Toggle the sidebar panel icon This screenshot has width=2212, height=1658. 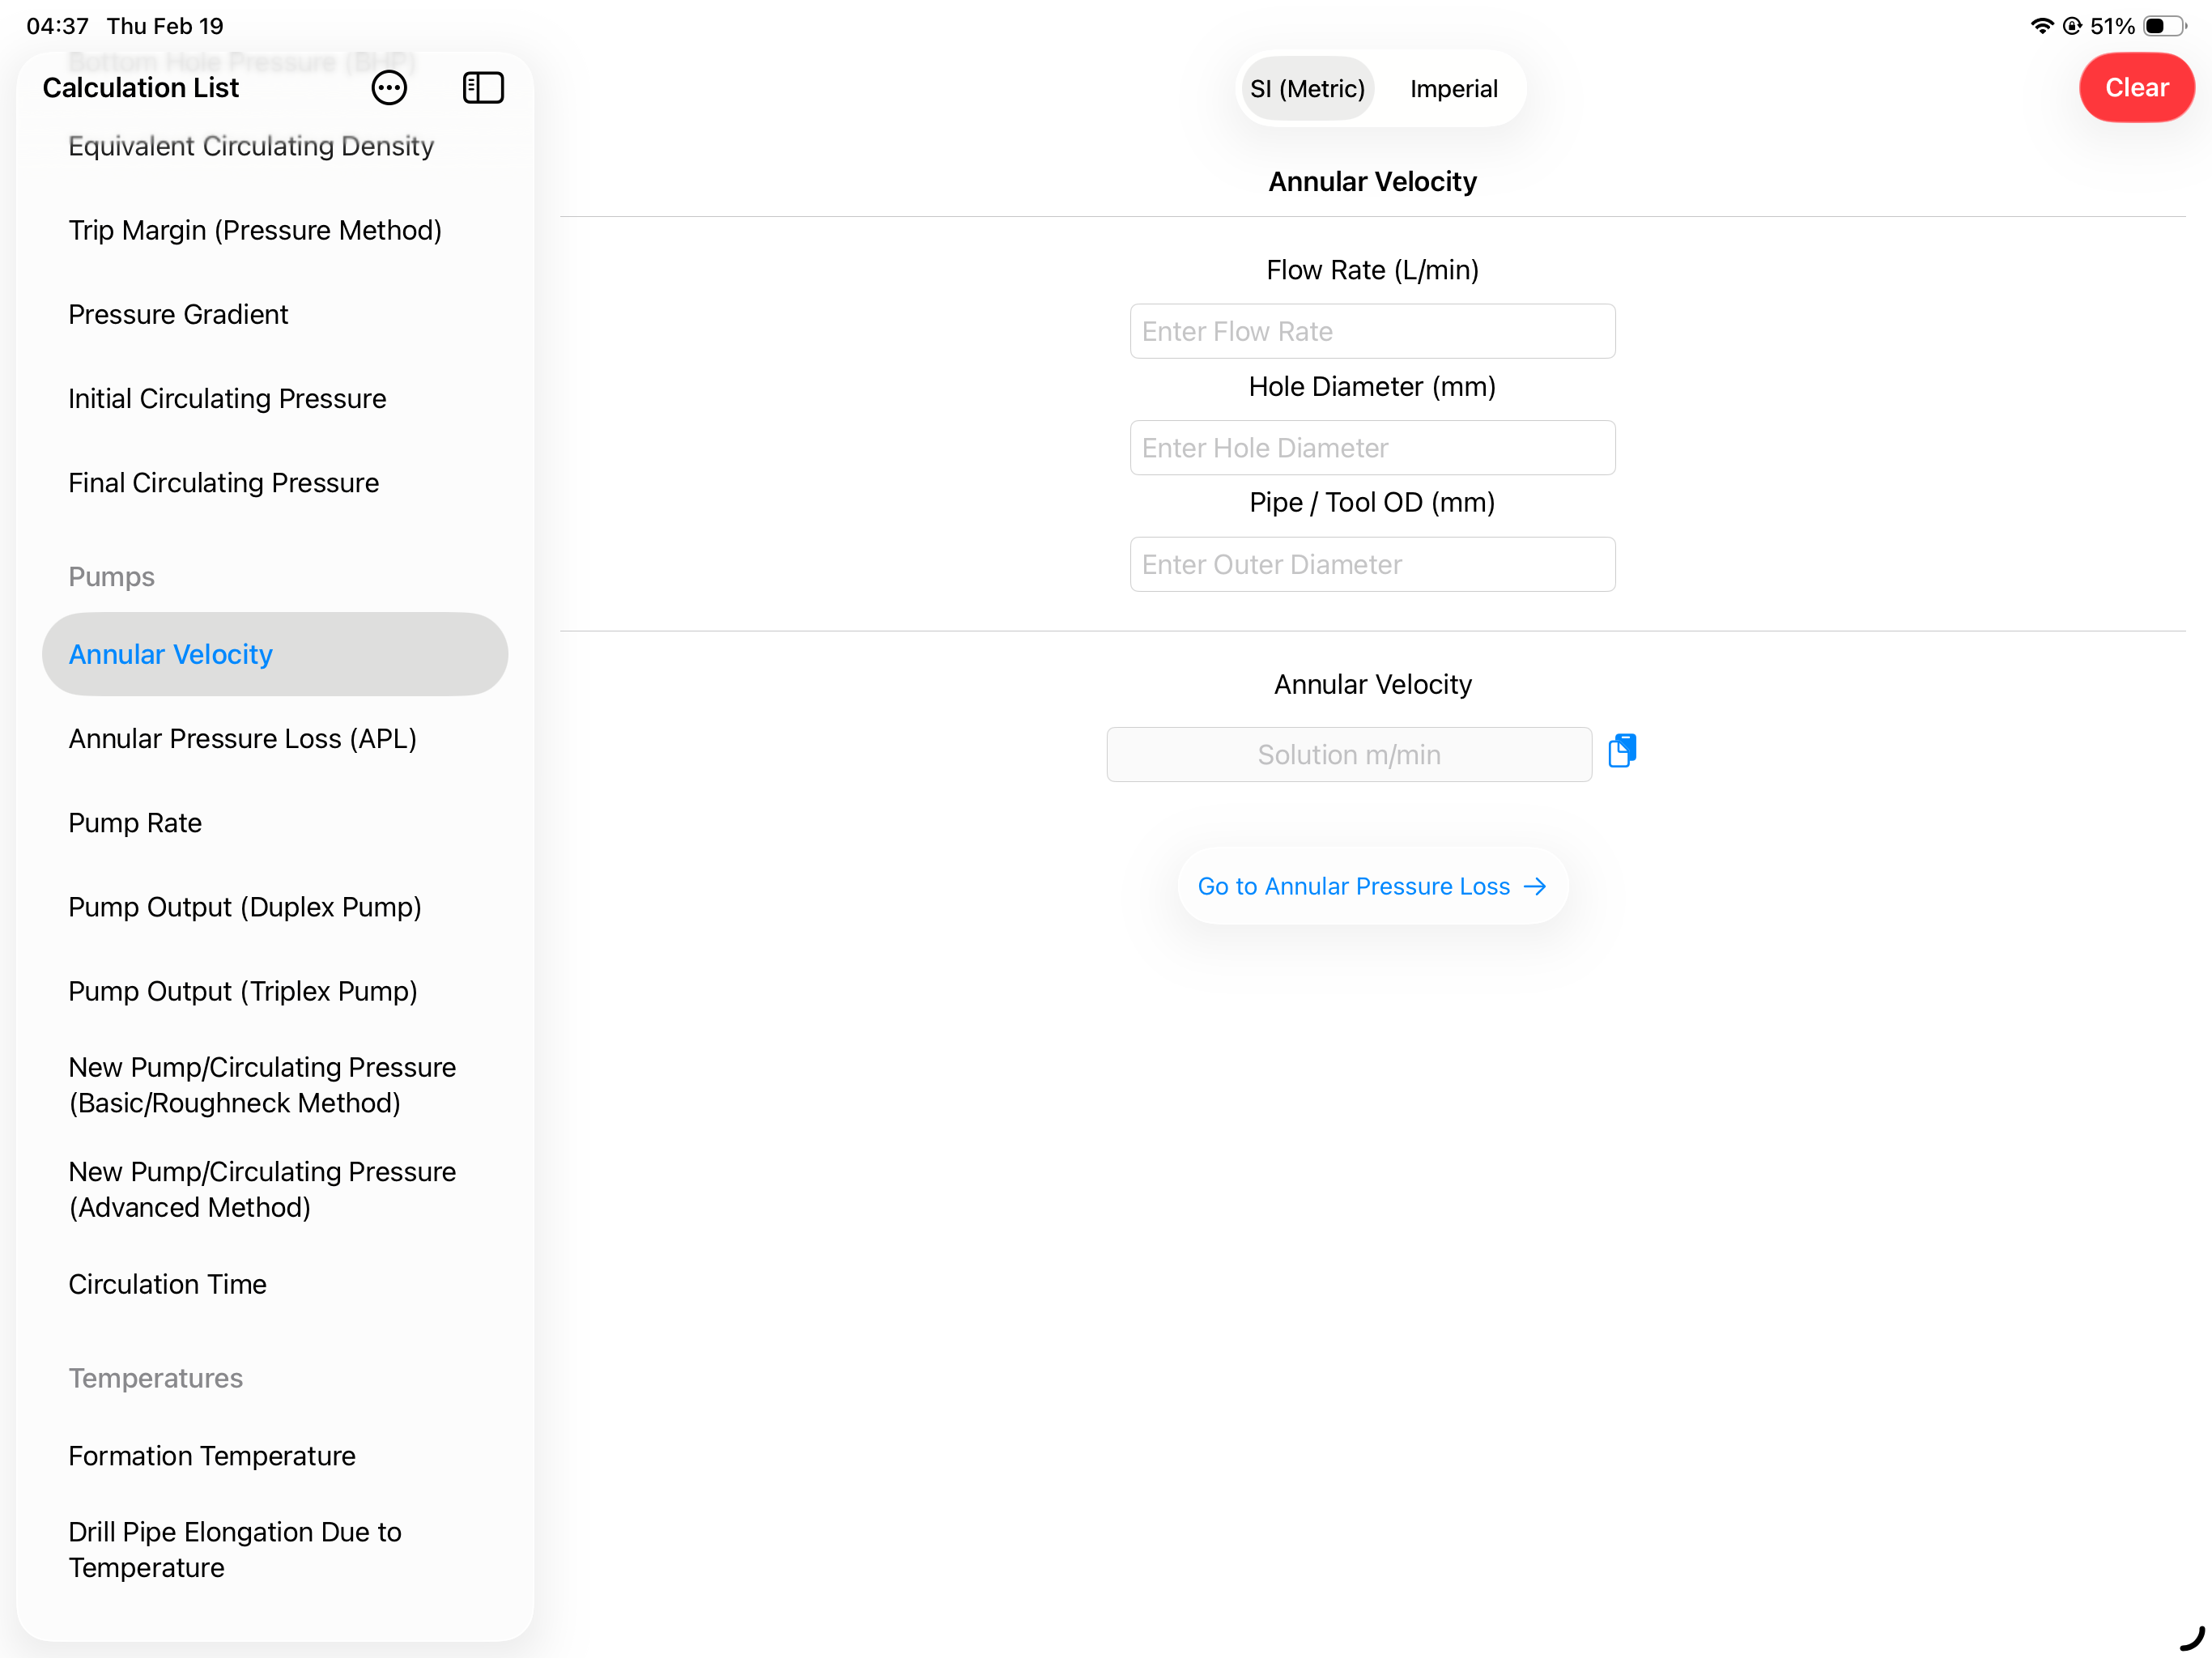point(483,88)
